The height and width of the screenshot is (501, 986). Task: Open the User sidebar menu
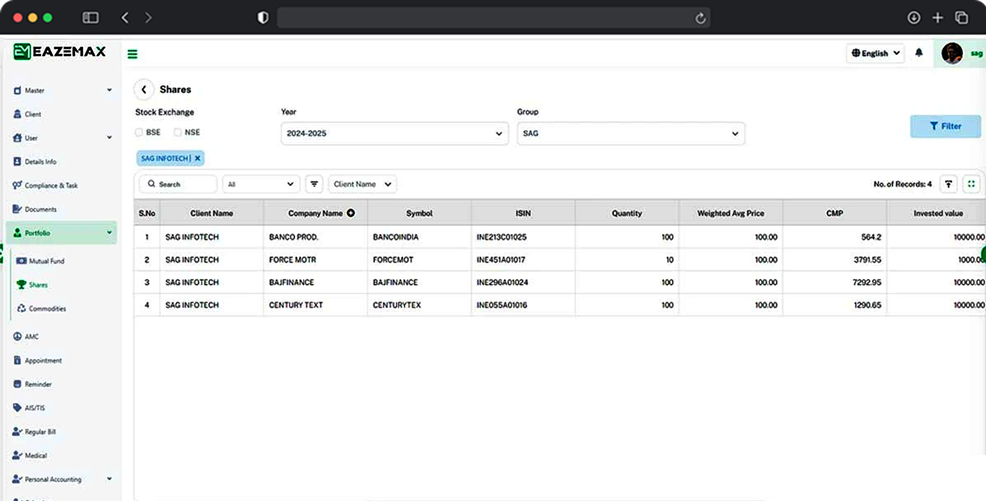[x=62, y=138]
